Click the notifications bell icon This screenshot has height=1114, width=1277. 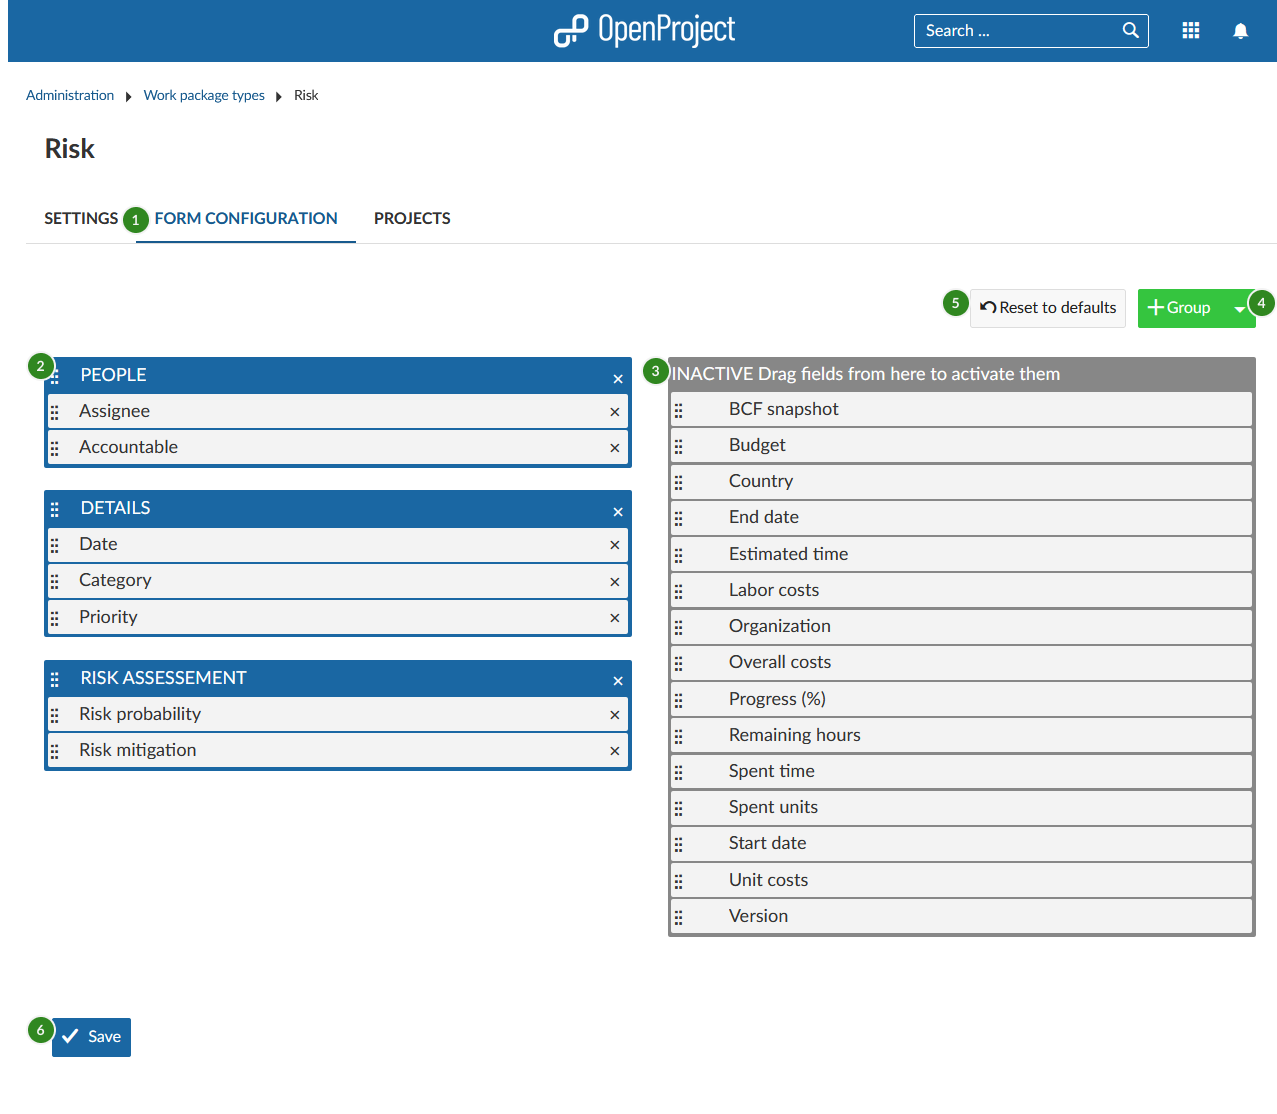1240,31
